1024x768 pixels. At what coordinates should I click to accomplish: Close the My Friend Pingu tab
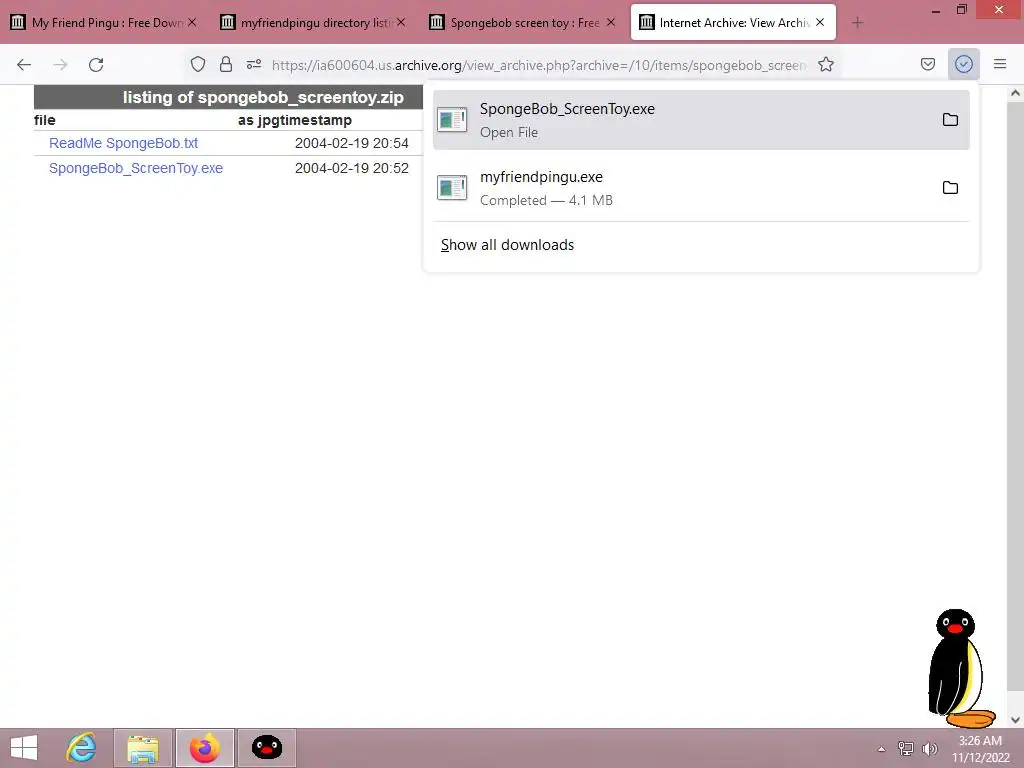(192, 22)
